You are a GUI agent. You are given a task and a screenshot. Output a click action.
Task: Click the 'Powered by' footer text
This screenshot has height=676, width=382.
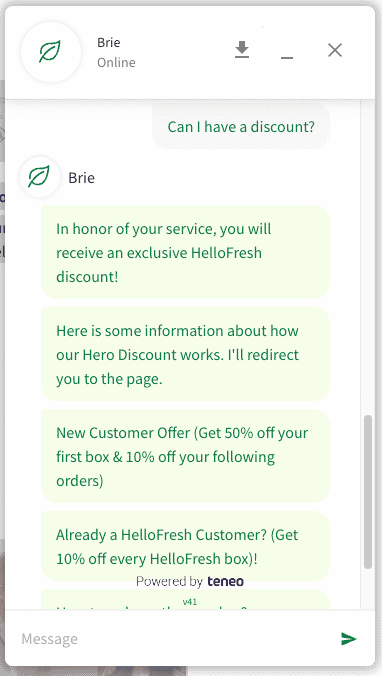point(169,582)
